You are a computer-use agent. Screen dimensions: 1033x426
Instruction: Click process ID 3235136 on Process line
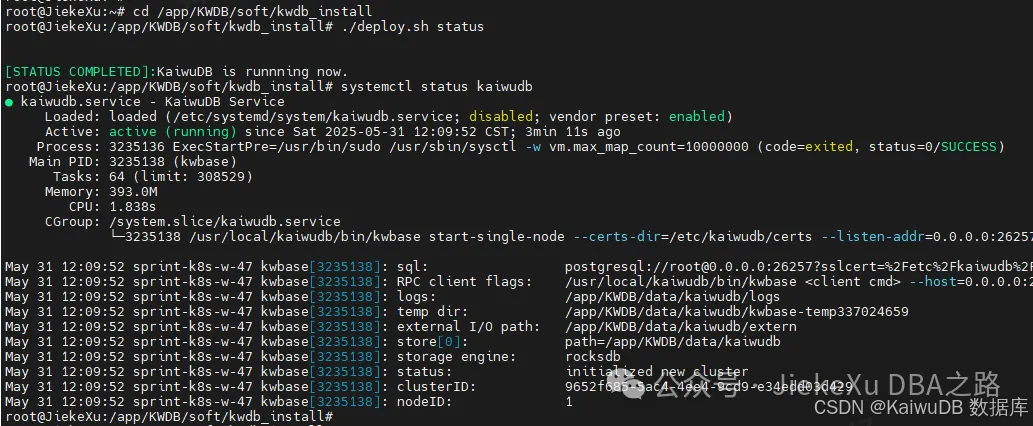pos(136,147)
